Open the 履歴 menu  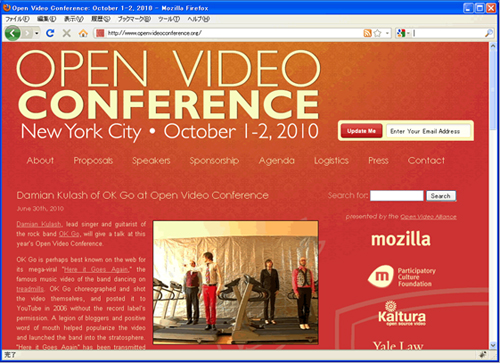click(x=101, y=19)
